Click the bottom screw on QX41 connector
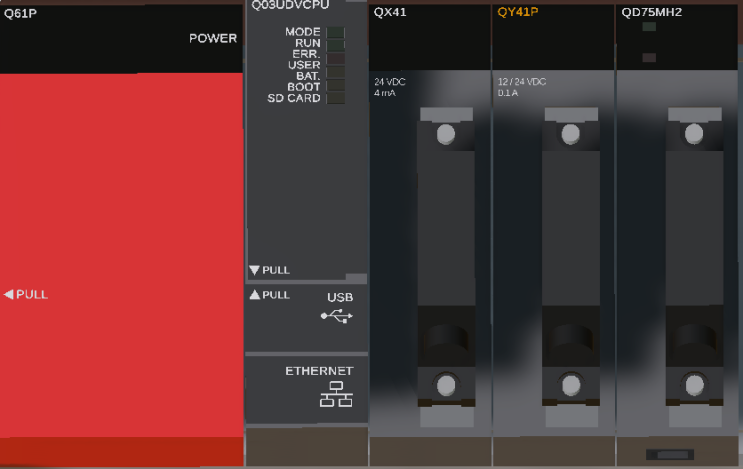The width and height of the screenshot is (743, 469). [446, 386]
